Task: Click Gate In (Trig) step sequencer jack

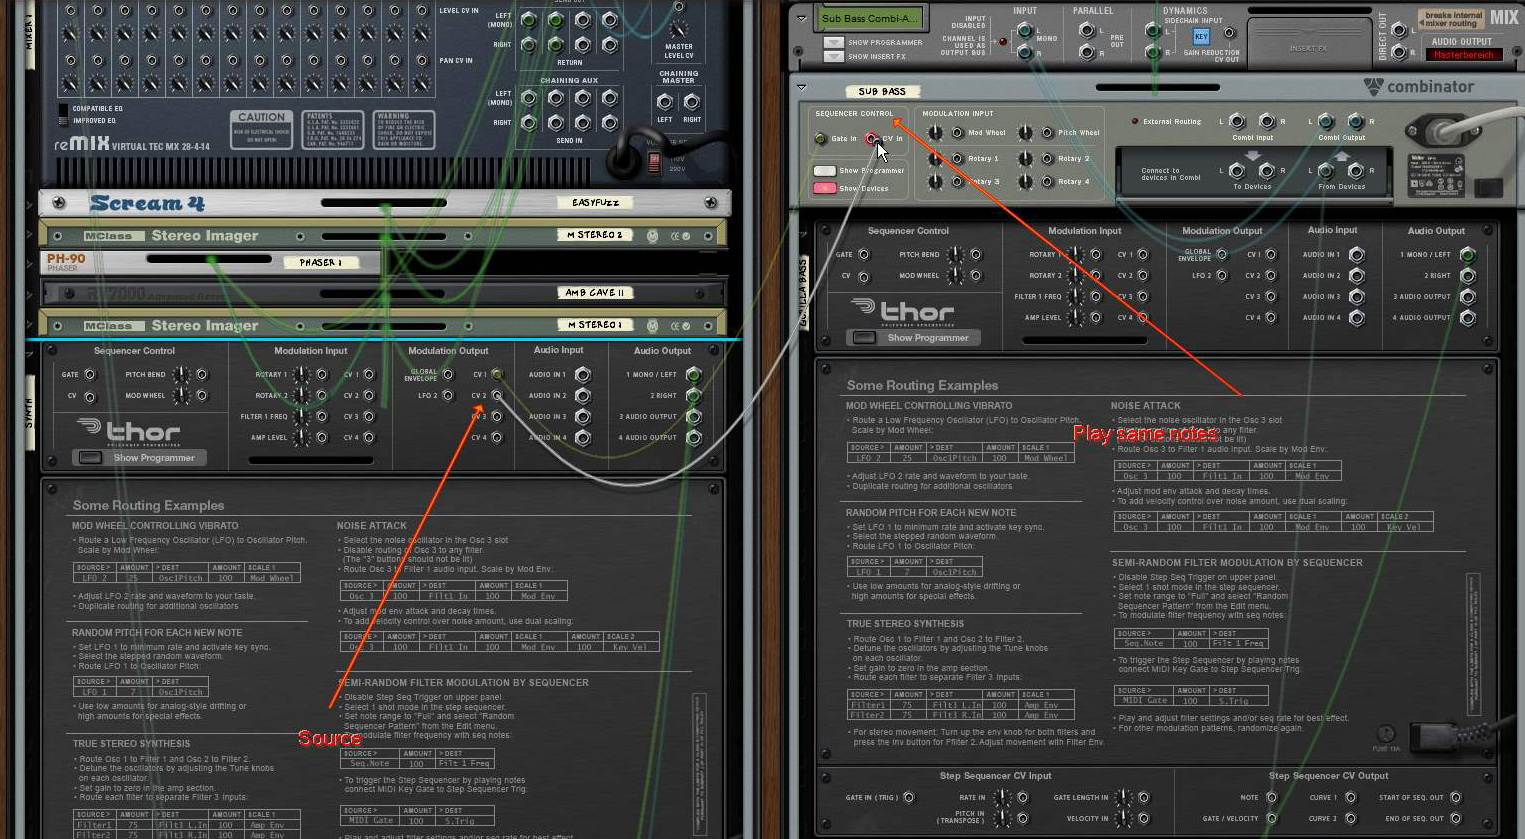Action: click(x=909, y=798)
